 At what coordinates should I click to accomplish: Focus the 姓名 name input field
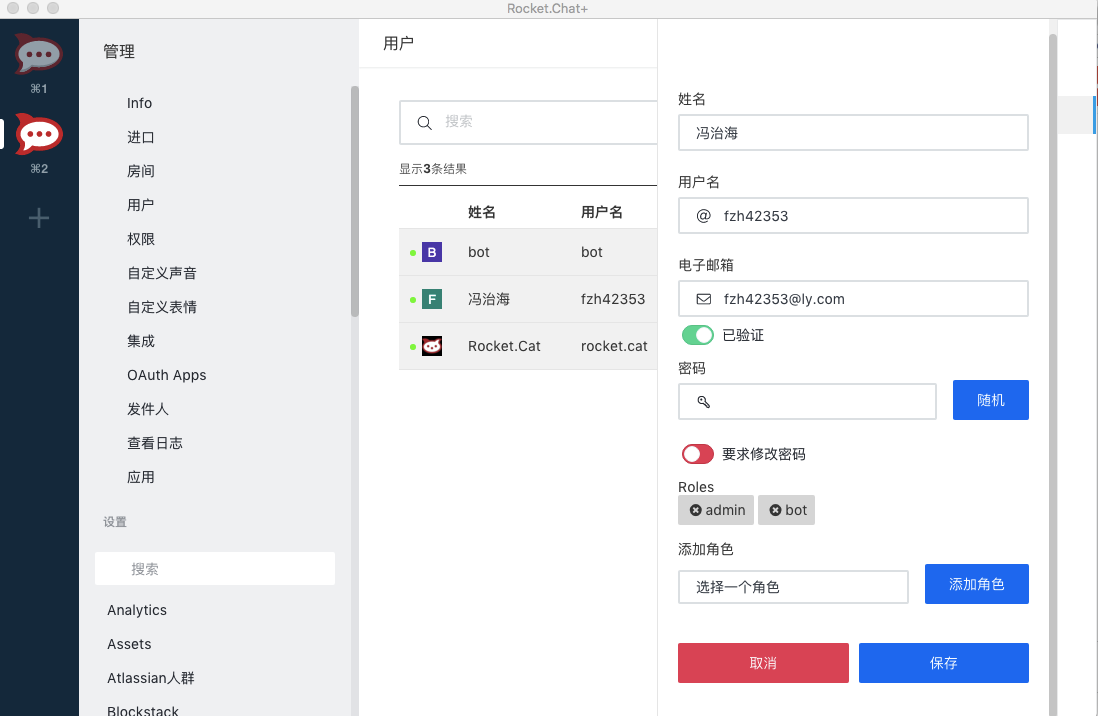pyautogui.click(x=853, y=132)
